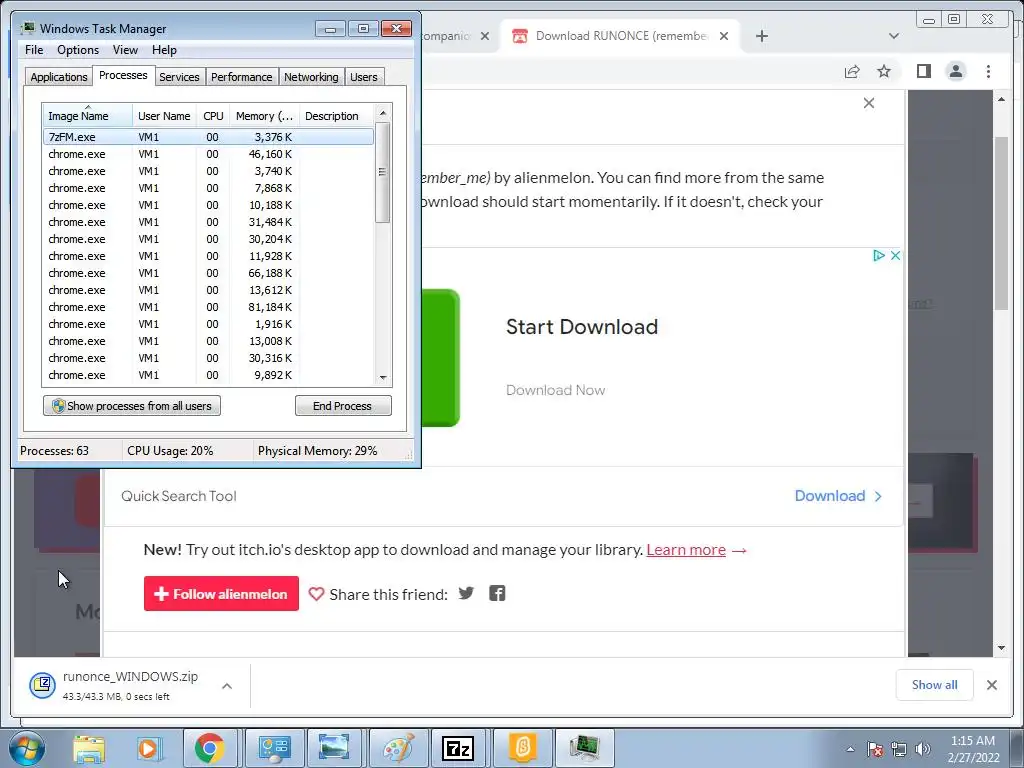Screen dimensions: 1024x768
Task: Select the 7zFM.exe process row
Action: click(208, 136)
